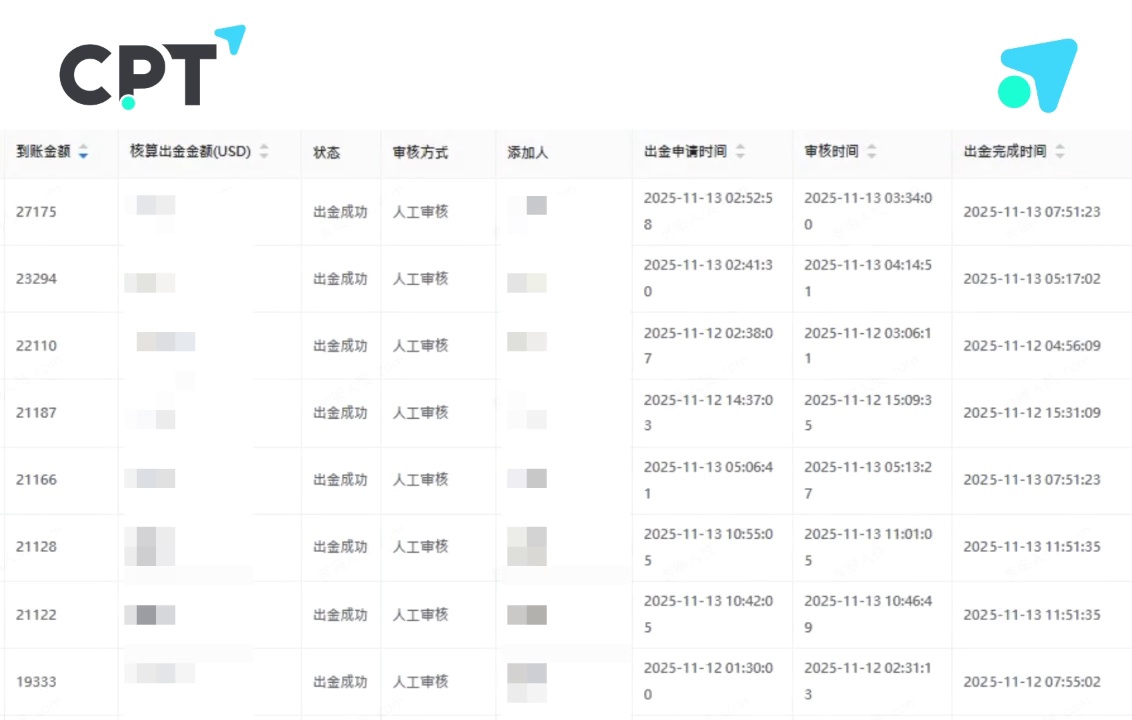
Task: Select the amount cell 21166
Action: [x=36, y=480]
